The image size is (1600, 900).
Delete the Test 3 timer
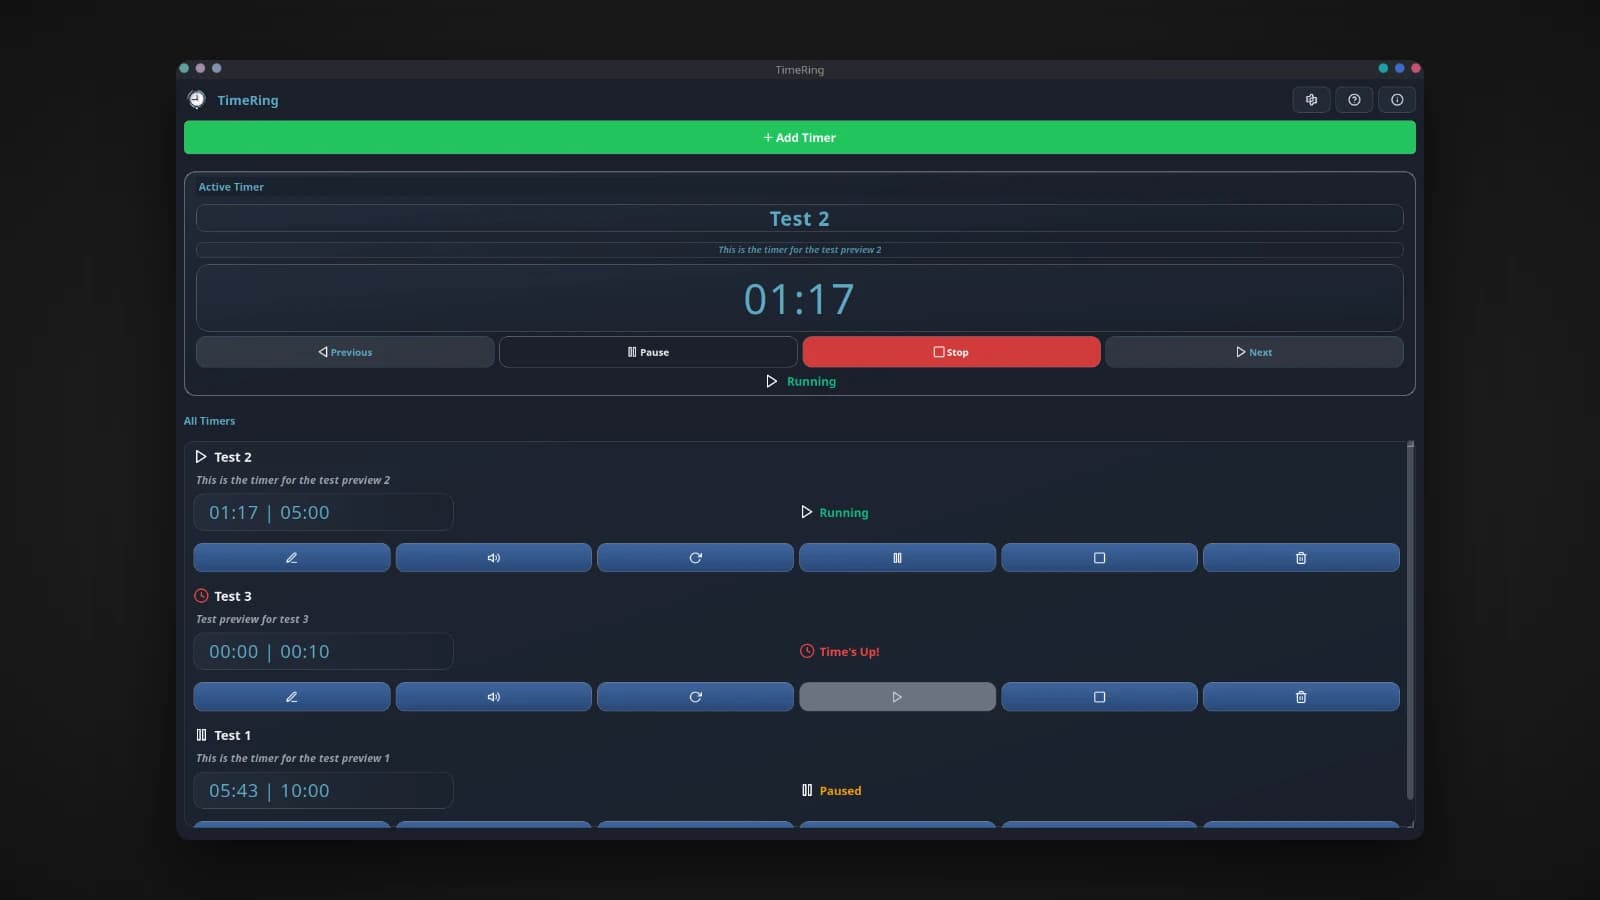(x=1301, y=697)
